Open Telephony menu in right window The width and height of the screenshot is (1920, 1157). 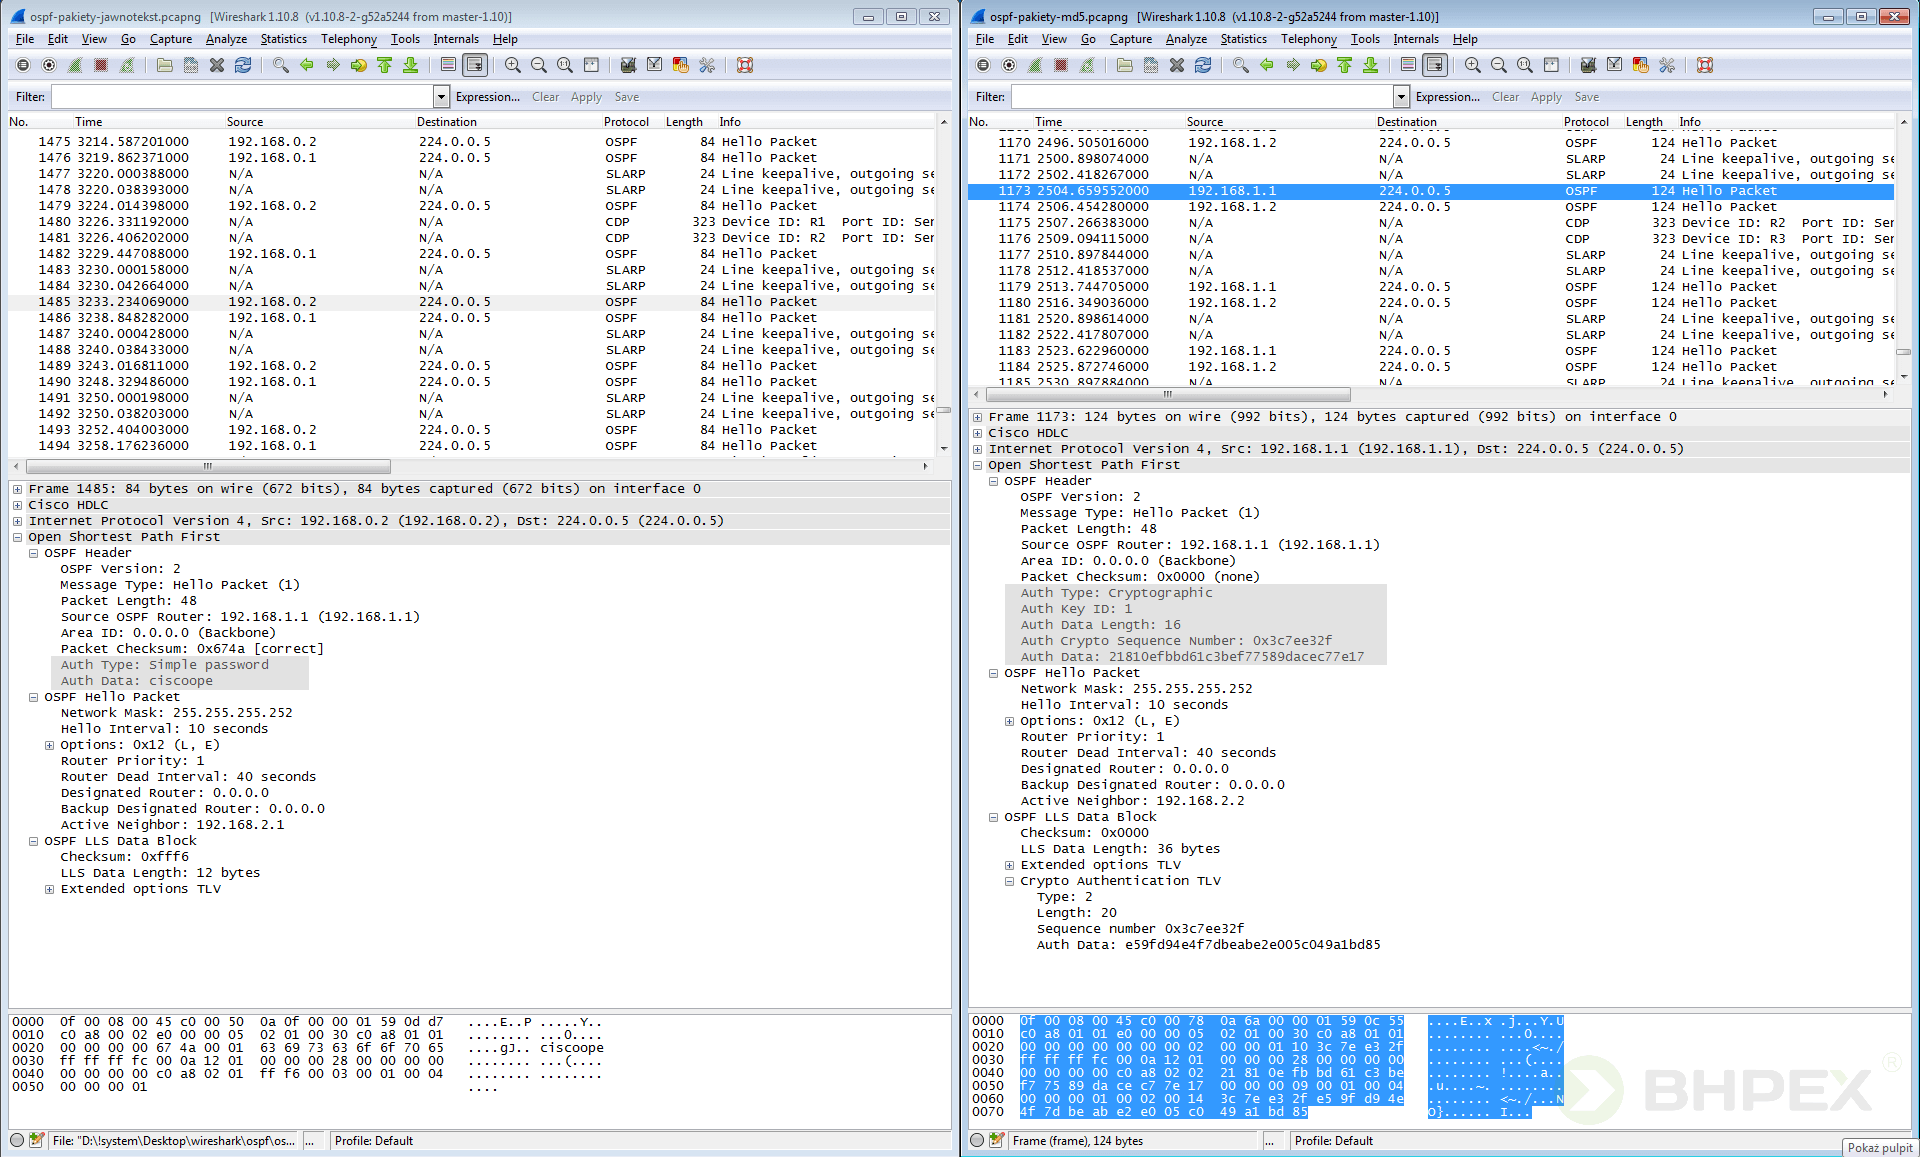click(1308, 39)
